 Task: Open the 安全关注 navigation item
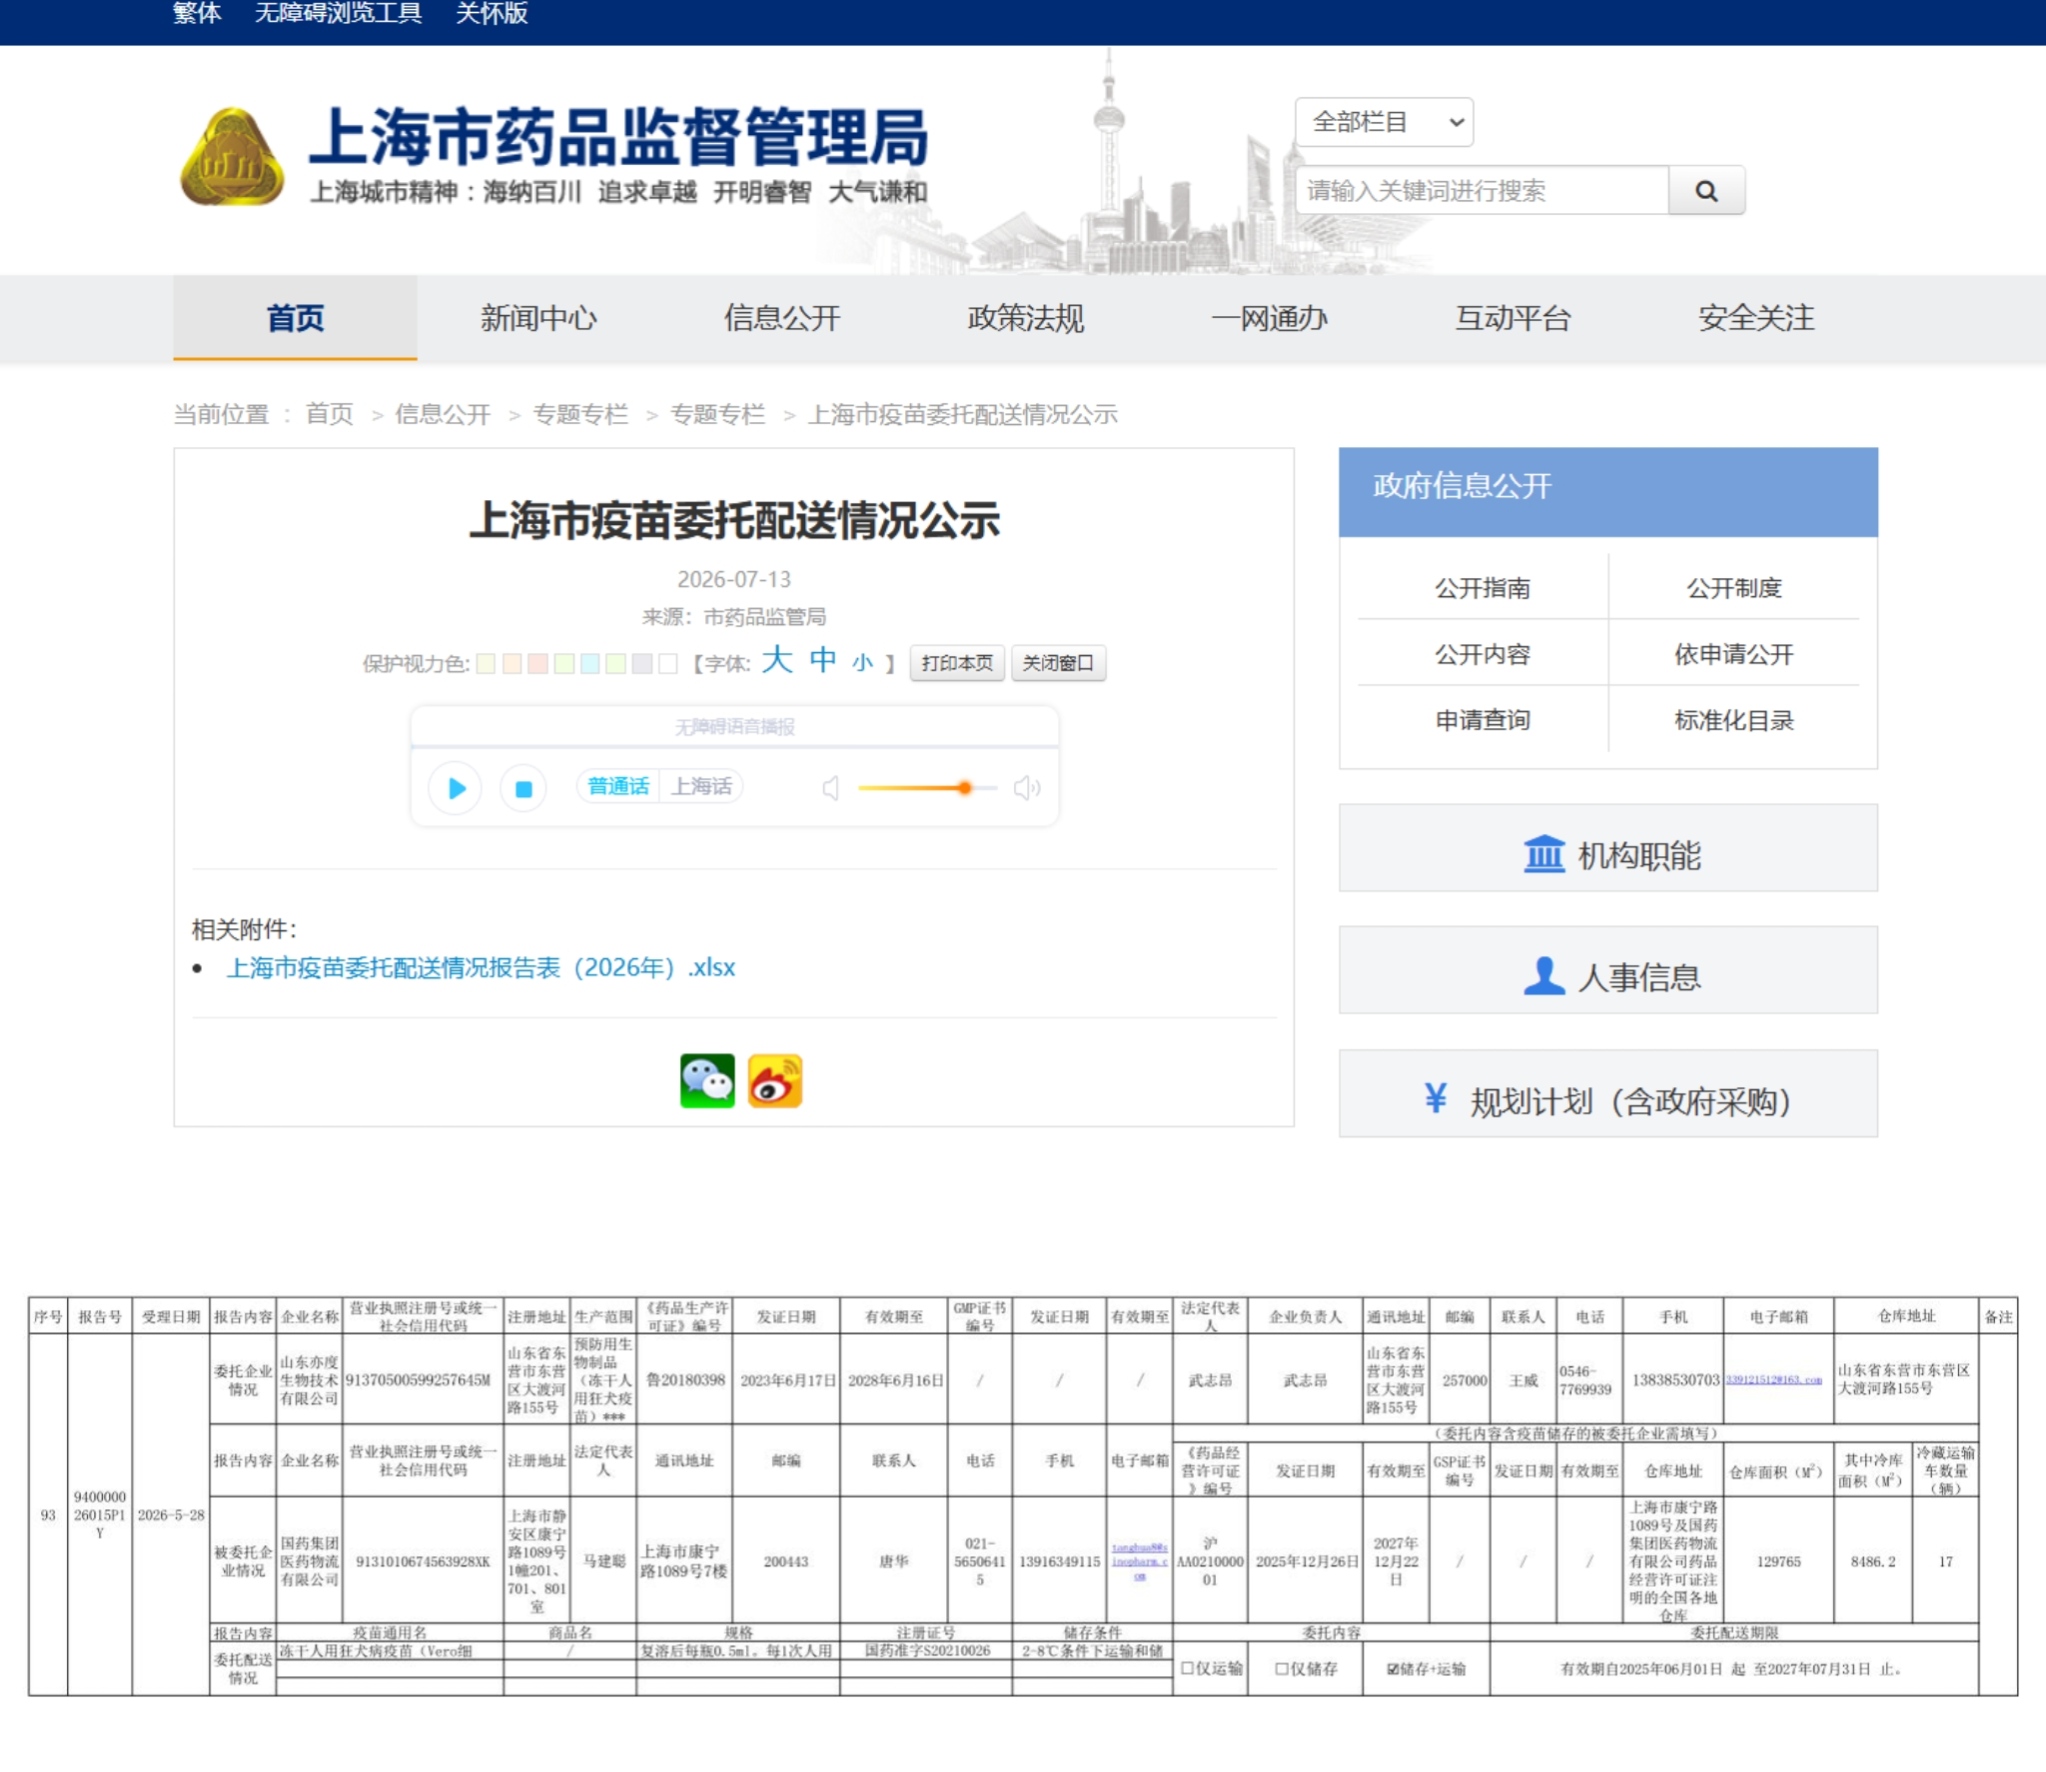click(1756, 318)
